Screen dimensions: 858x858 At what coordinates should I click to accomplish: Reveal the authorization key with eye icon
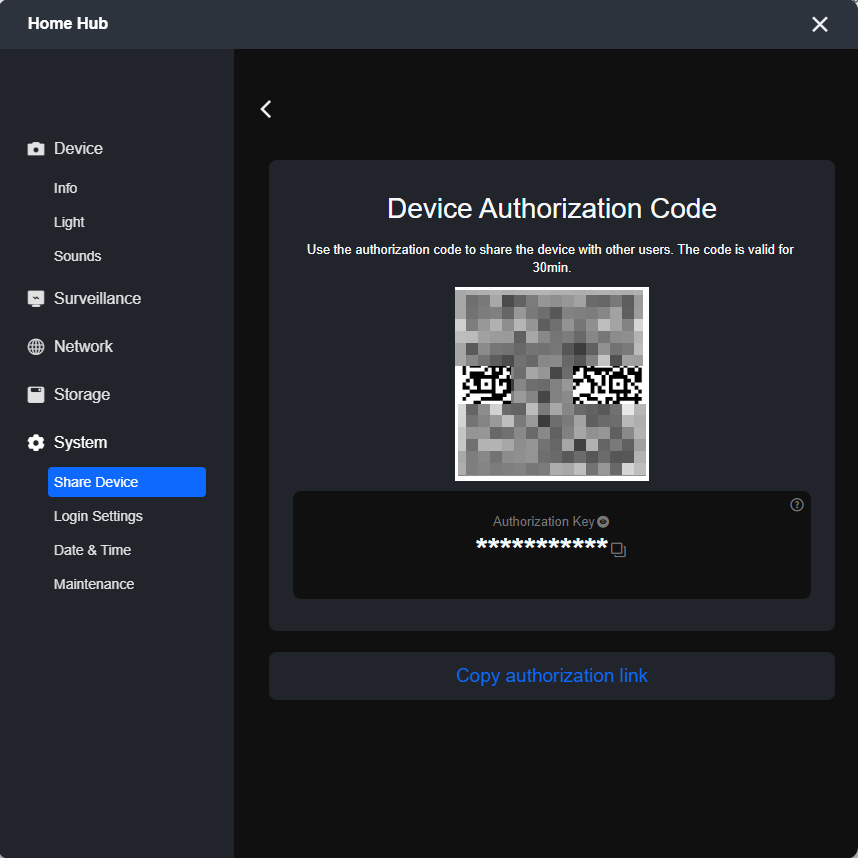tap(603, 521)
